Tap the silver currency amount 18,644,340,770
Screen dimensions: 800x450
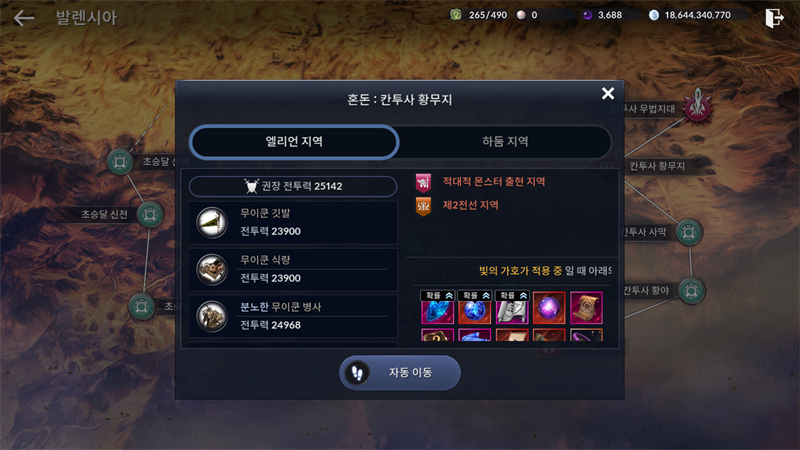(x=697, y=15)
